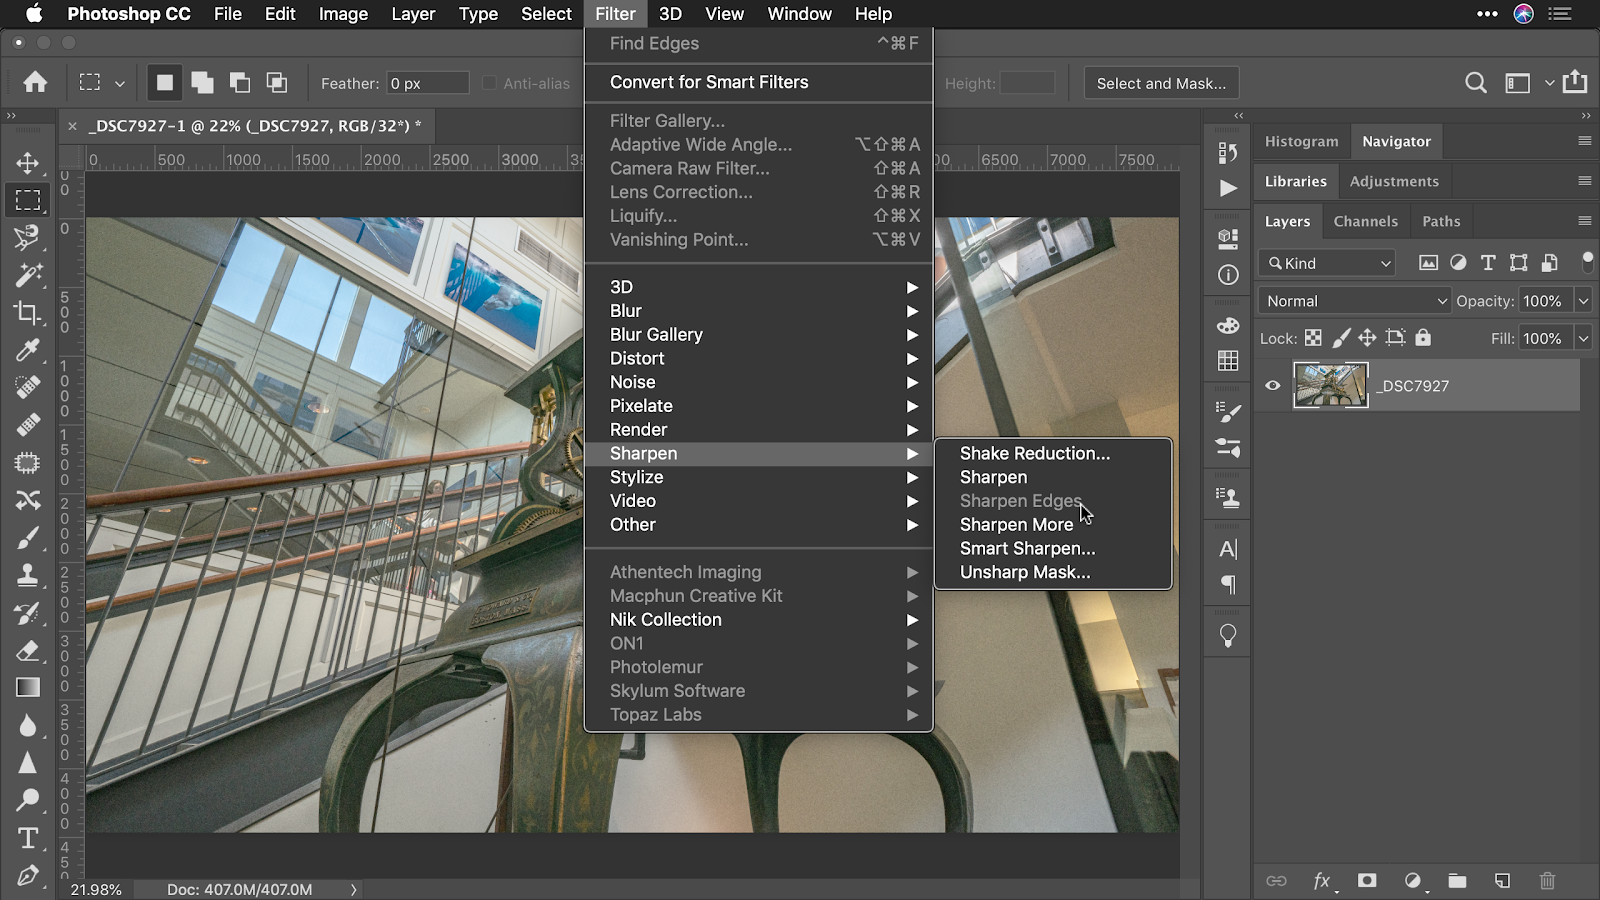Hide the _DSC7927 layer visibility
Screen dimensions: 1600x900
click(x=1273, y=385)
